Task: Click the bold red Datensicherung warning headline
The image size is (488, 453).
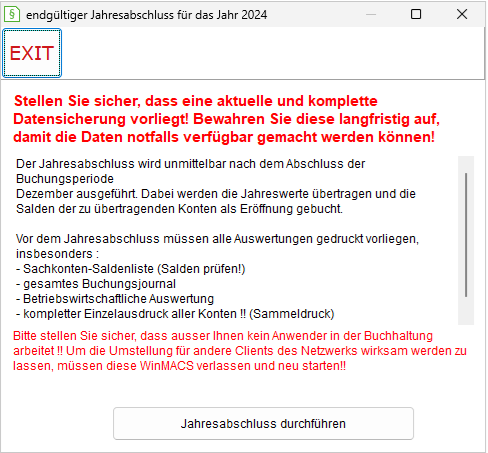Action: tap(227, 119)
